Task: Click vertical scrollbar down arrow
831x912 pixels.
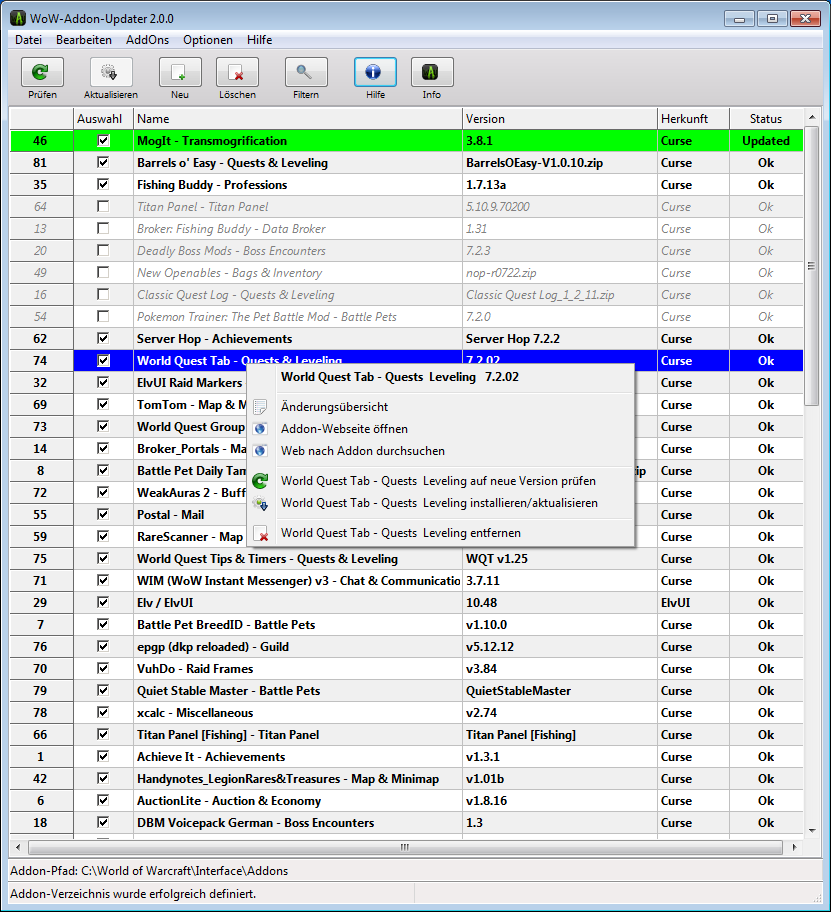Action: [x=812, y=831]
